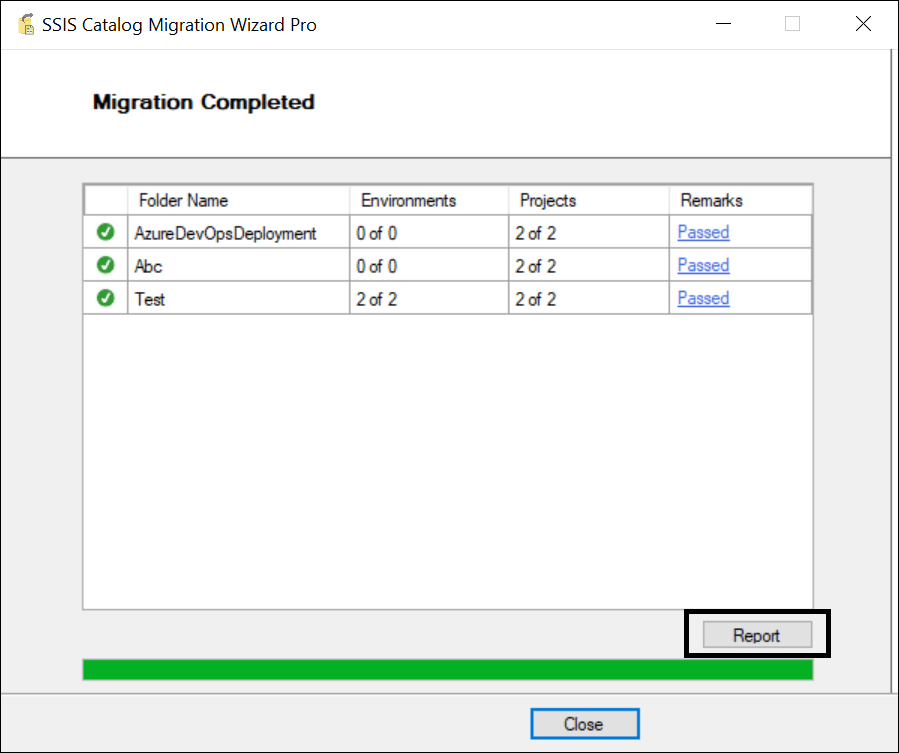
Task: Click Projects value 2 of 2 for Test
Action: point(589,298)
